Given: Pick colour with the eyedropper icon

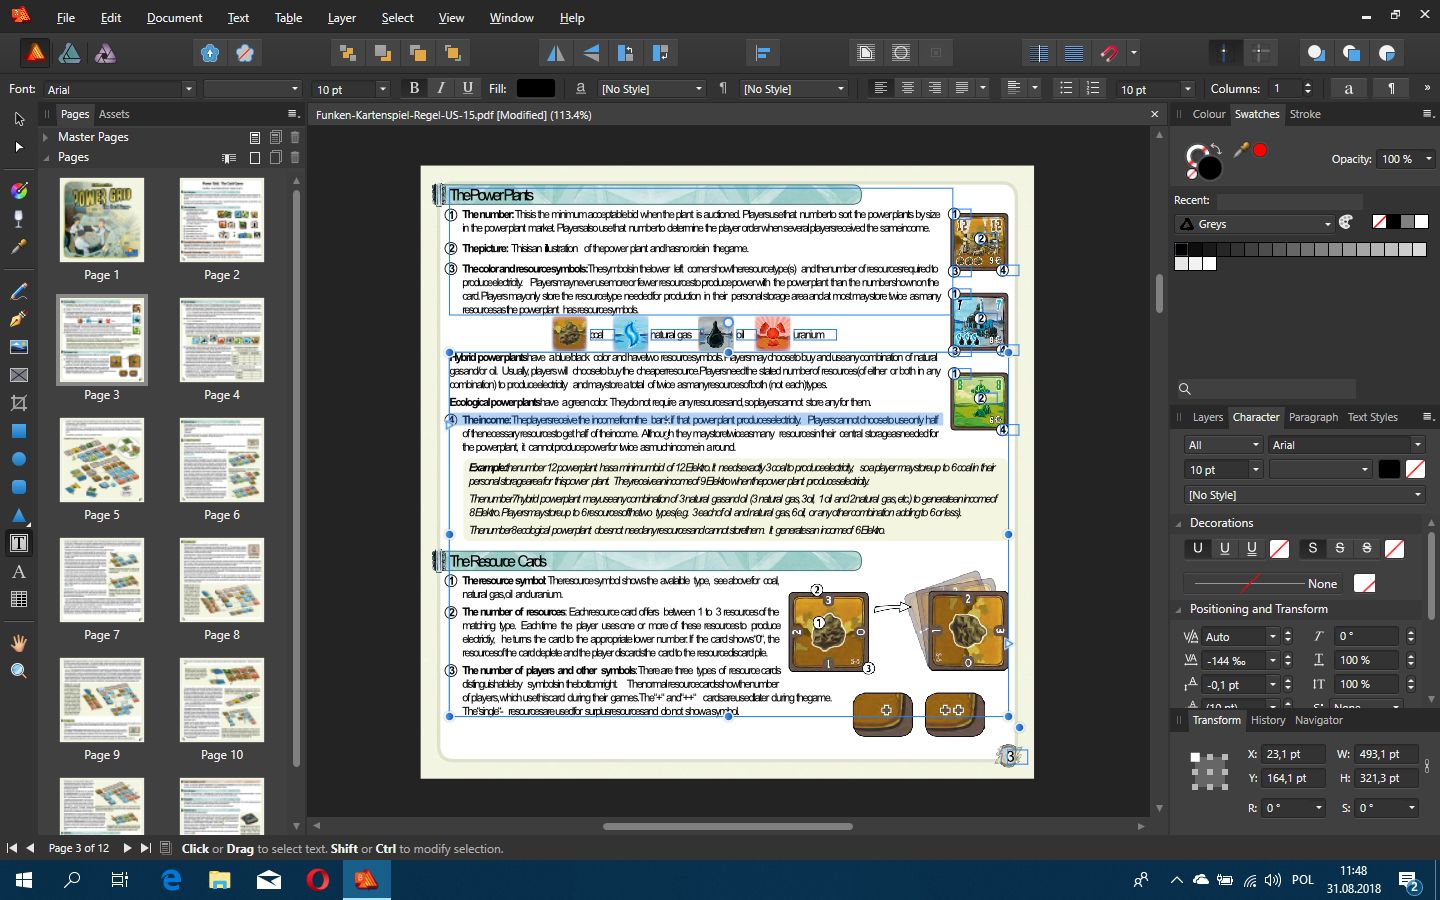Looking at the screenshot, I should click(1241, 150).
